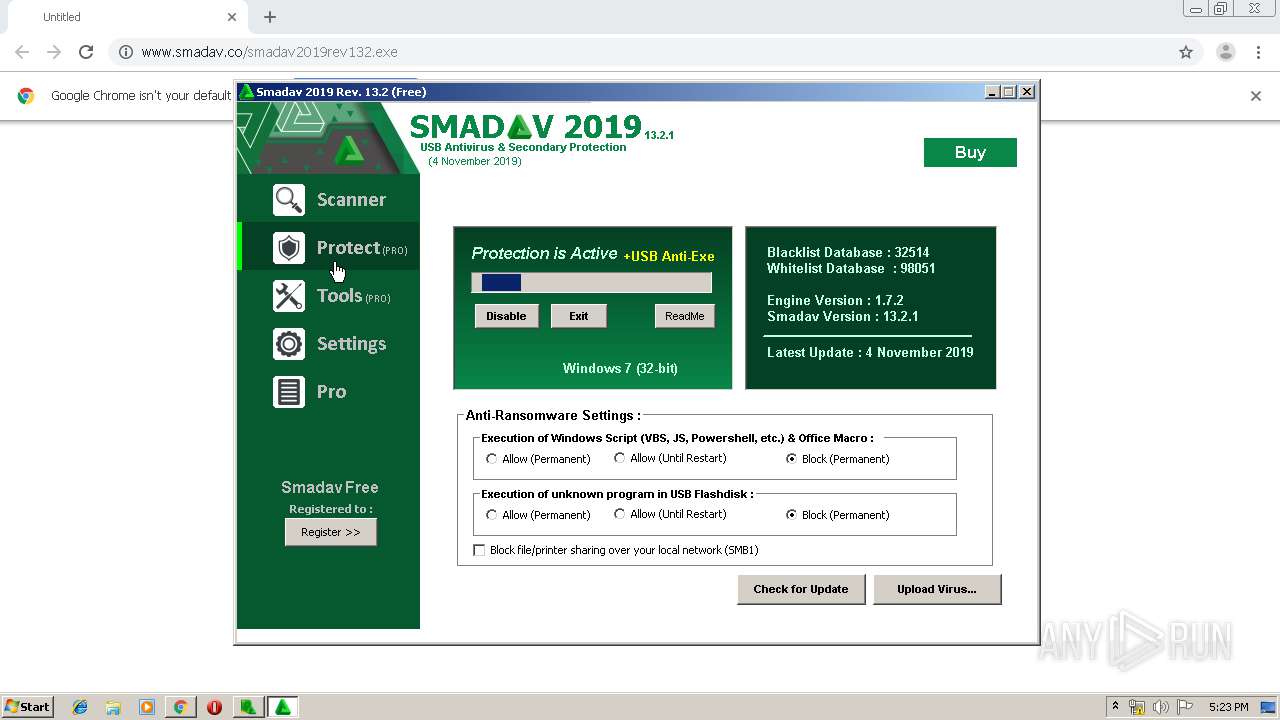This screenshot has height=720, width=1280.
Task: Open the Scanner magnifier icon in sidebar
Action: click(x=289, y=200)
